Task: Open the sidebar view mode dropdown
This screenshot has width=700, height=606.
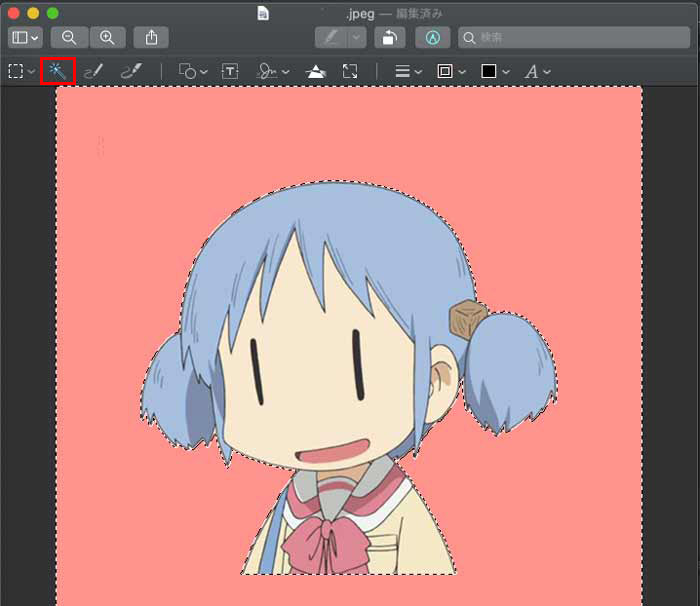Action: (x=25, y=37)
